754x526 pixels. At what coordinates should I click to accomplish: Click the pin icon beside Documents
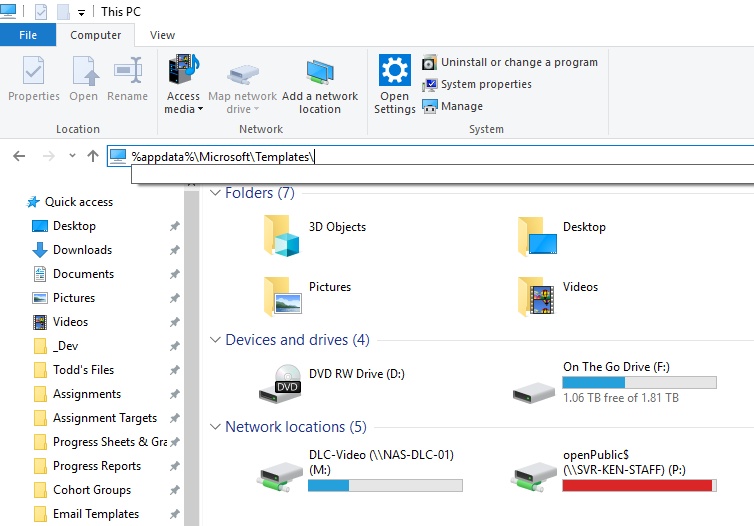(175, 274)
